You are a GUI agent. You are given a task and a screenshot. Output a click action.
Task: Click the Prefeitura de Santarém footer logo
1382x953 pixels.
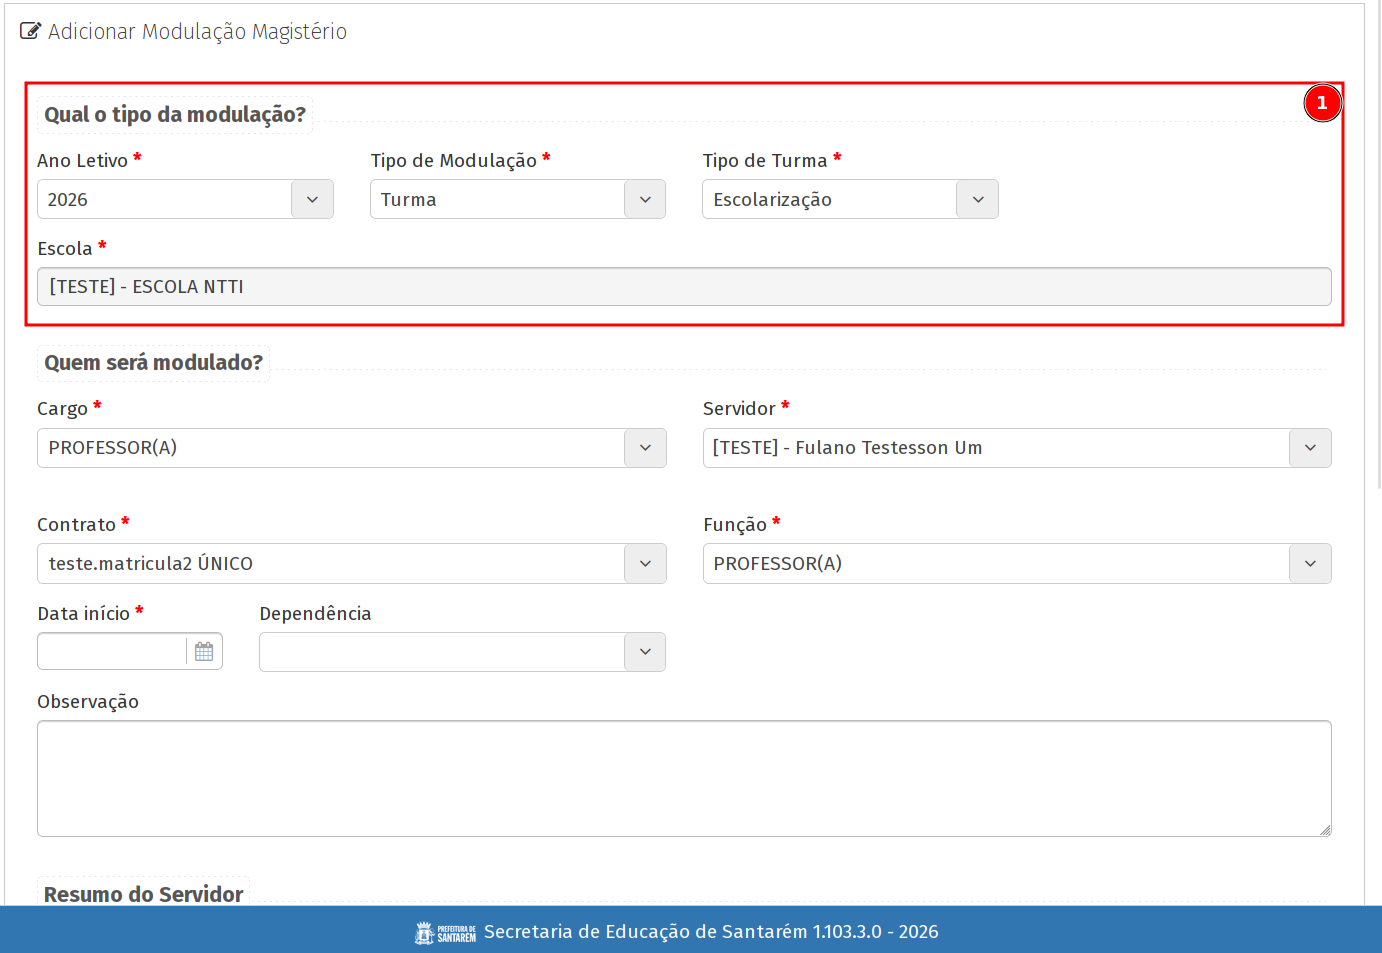tap(445, 932)
